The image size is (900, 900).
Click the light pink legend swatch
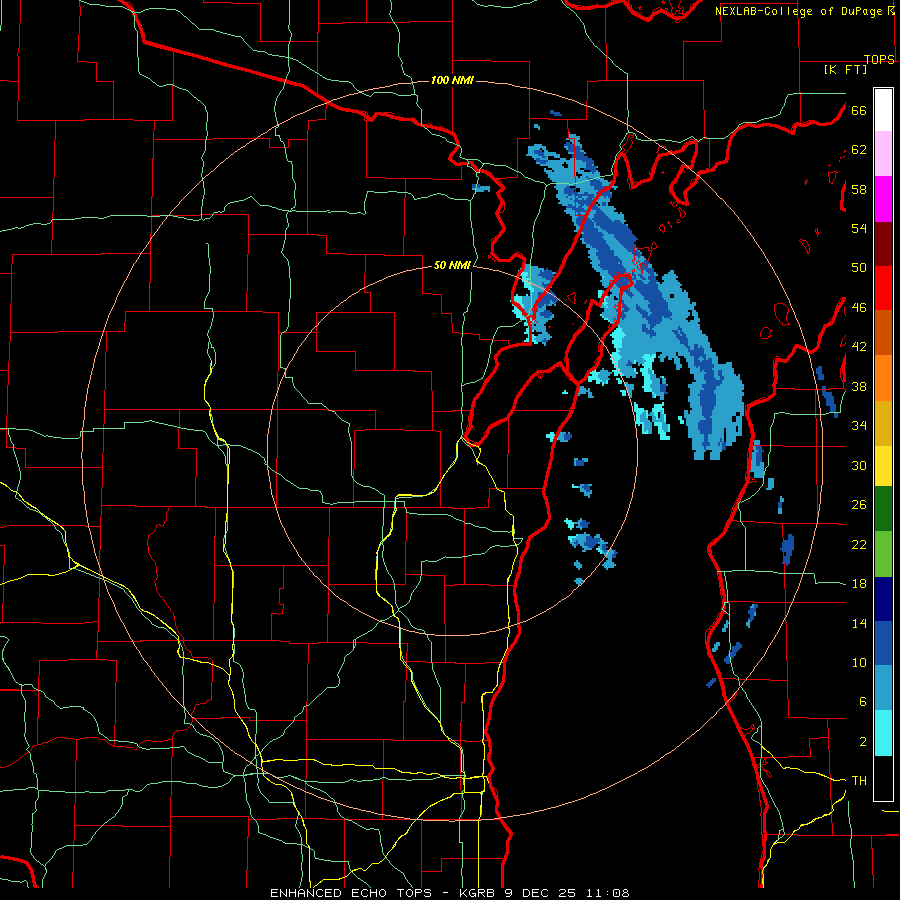[883, 153]
